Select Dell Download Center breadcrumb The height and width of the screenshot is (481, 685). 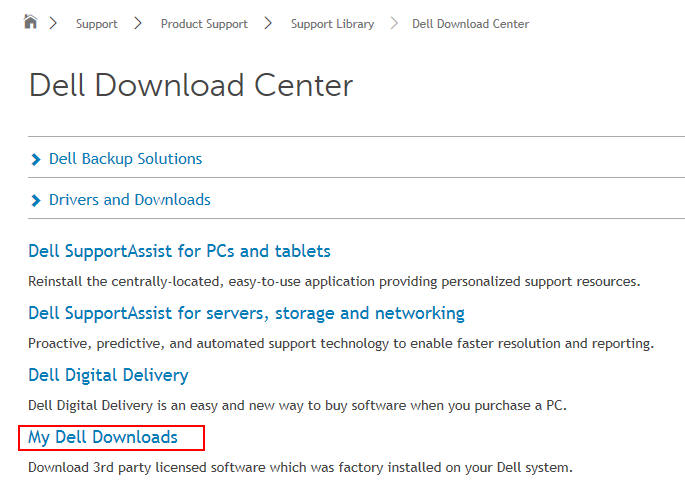471,24
